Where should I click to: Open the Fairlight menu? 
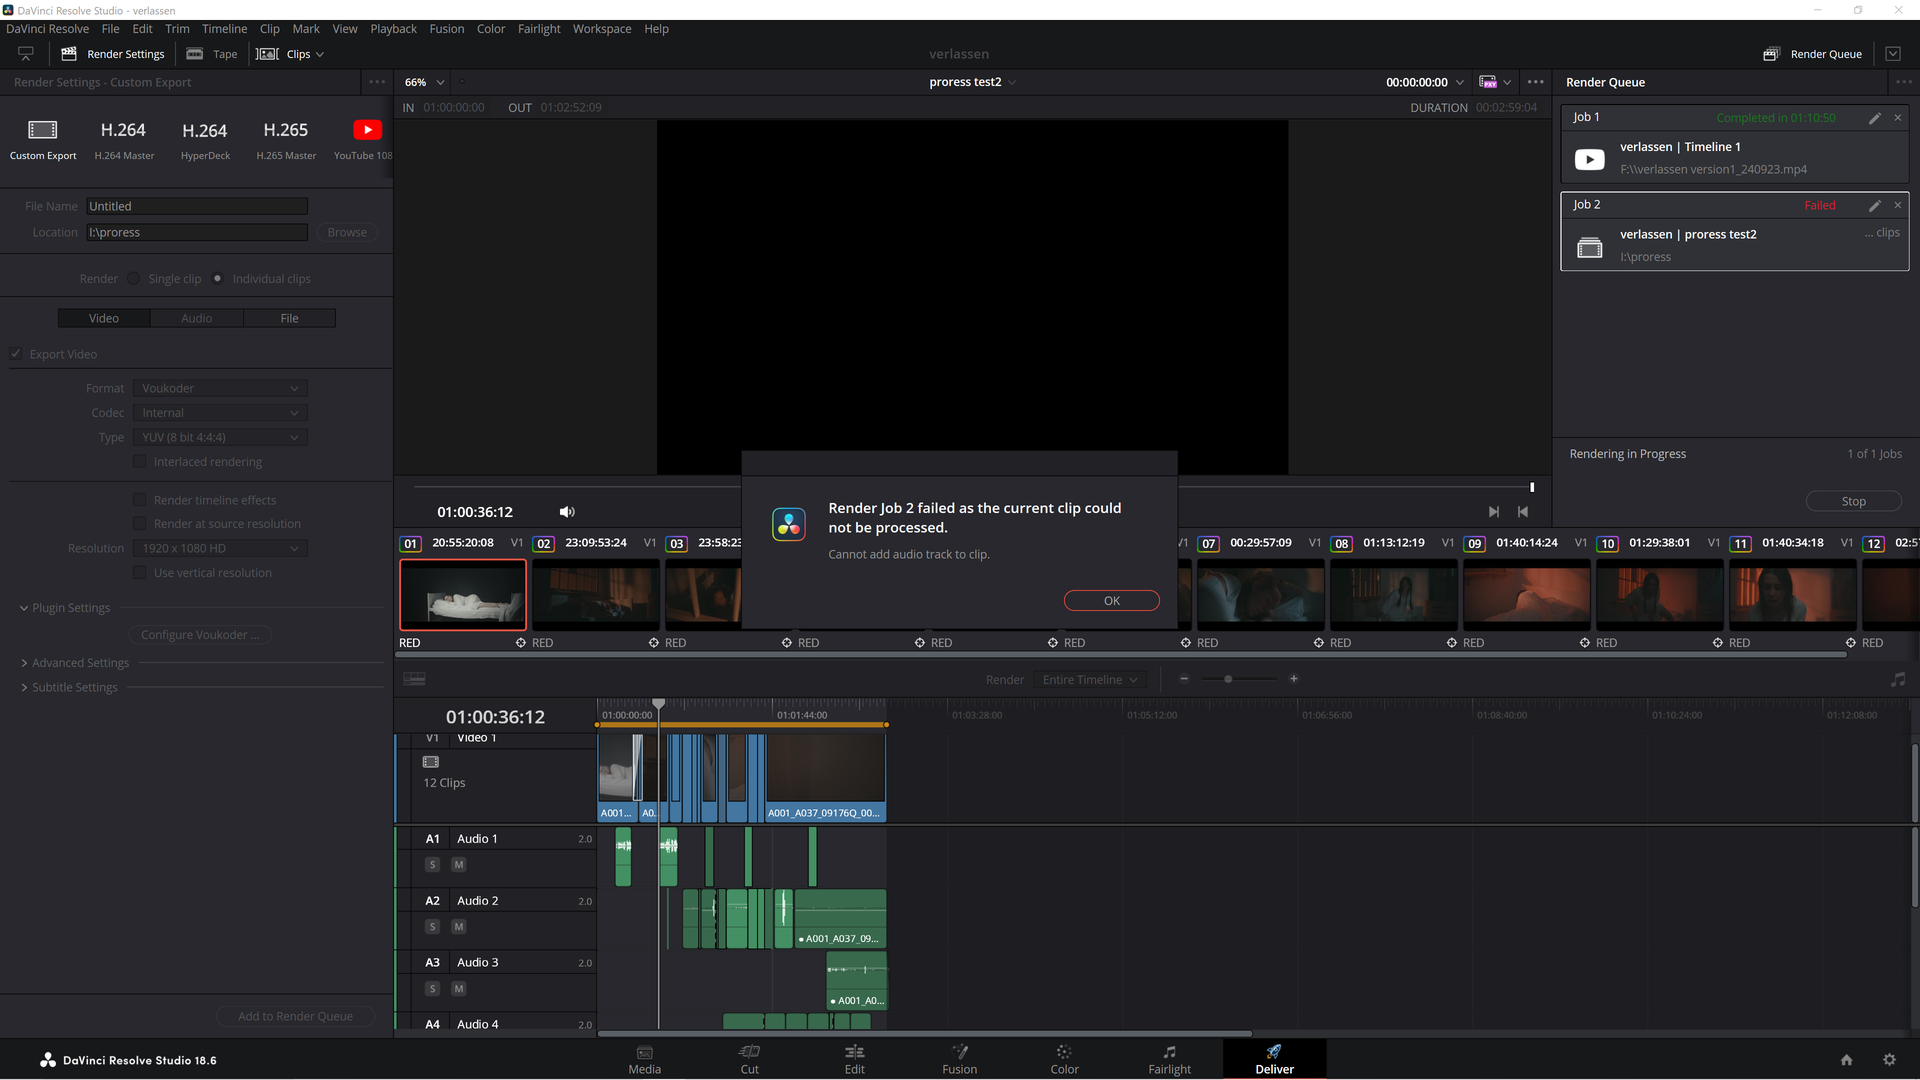[x=539, y=29]
